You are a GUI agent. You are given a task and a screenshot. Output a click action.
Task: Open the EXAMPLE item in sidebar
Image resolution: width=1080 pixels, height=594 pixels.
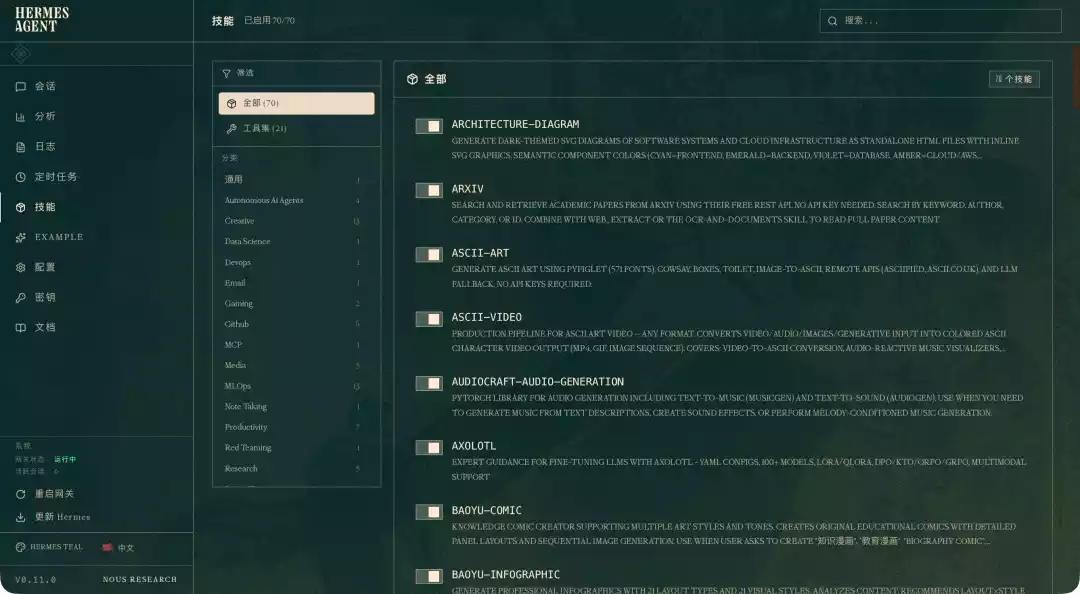[x=59, y=237]
